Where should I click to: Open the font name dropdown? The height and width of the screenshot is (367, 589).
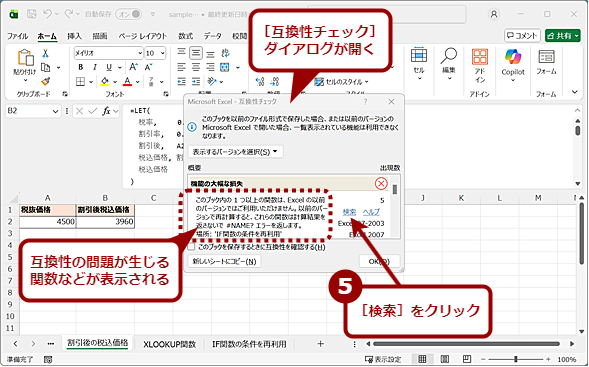[x=140, y=53]
